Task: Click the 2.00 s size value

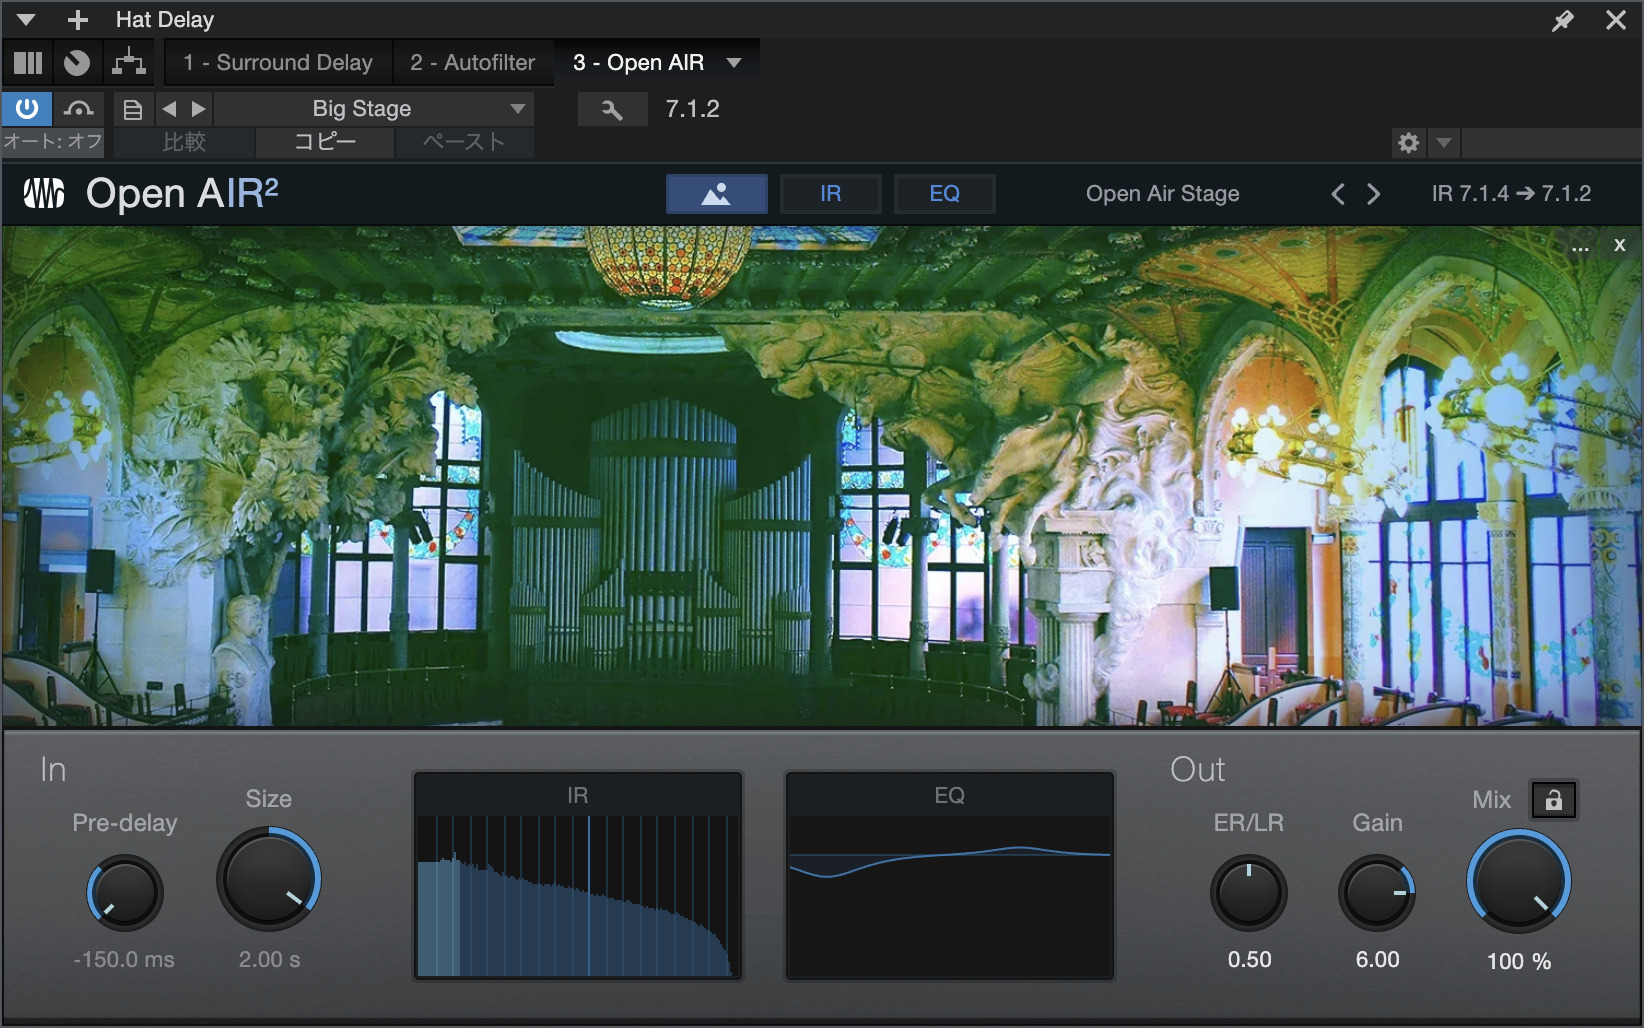Action: point(269,959)
